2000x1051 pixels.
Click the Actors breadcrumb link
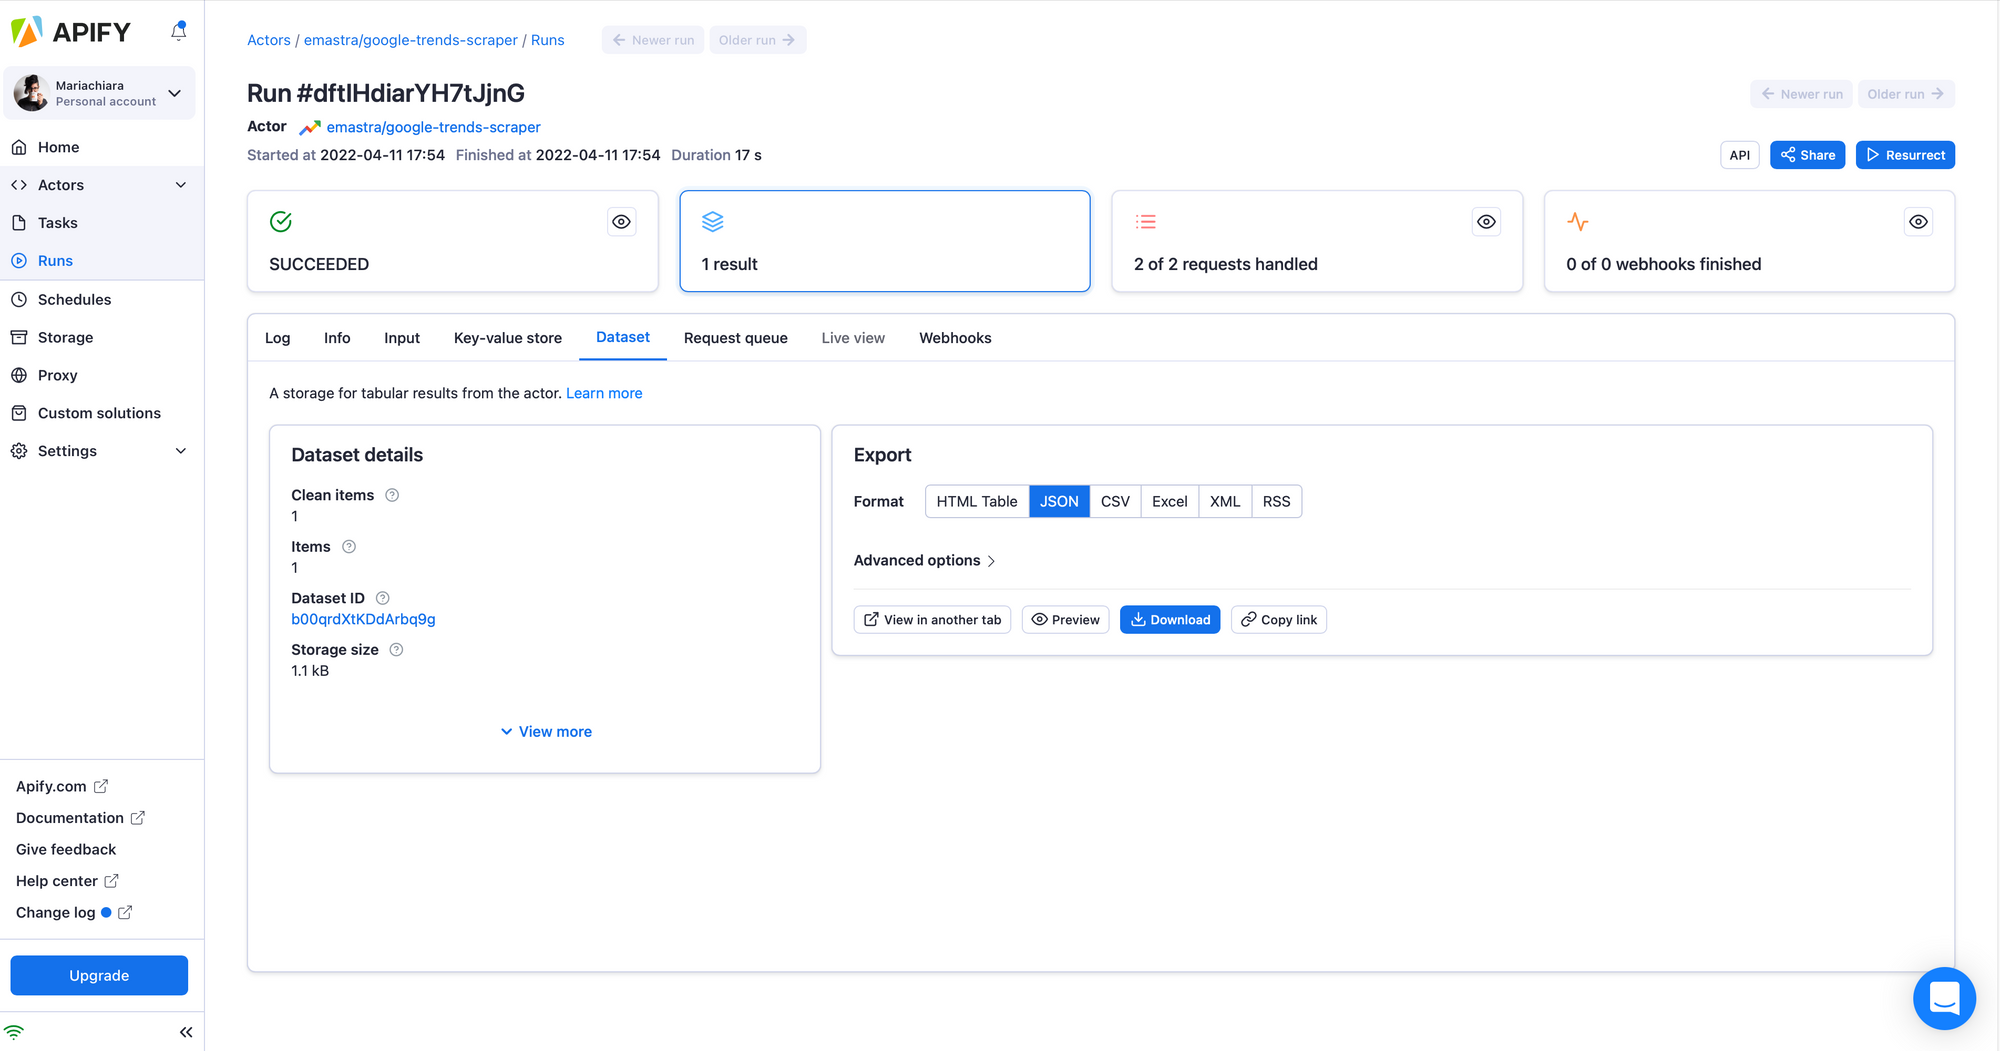269,40
